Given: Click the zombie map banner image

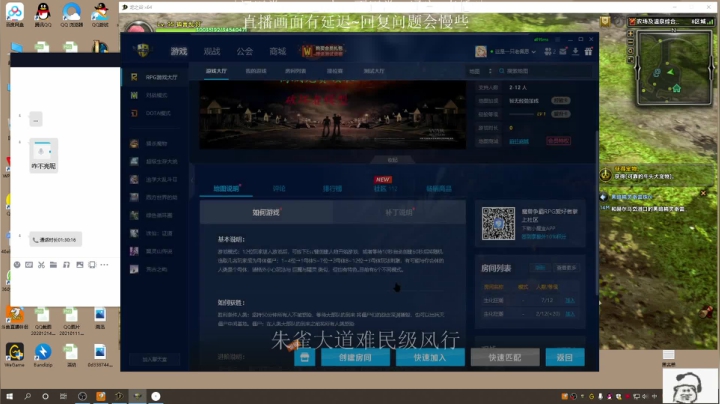Looking at the screenshot, I should 332,114.
